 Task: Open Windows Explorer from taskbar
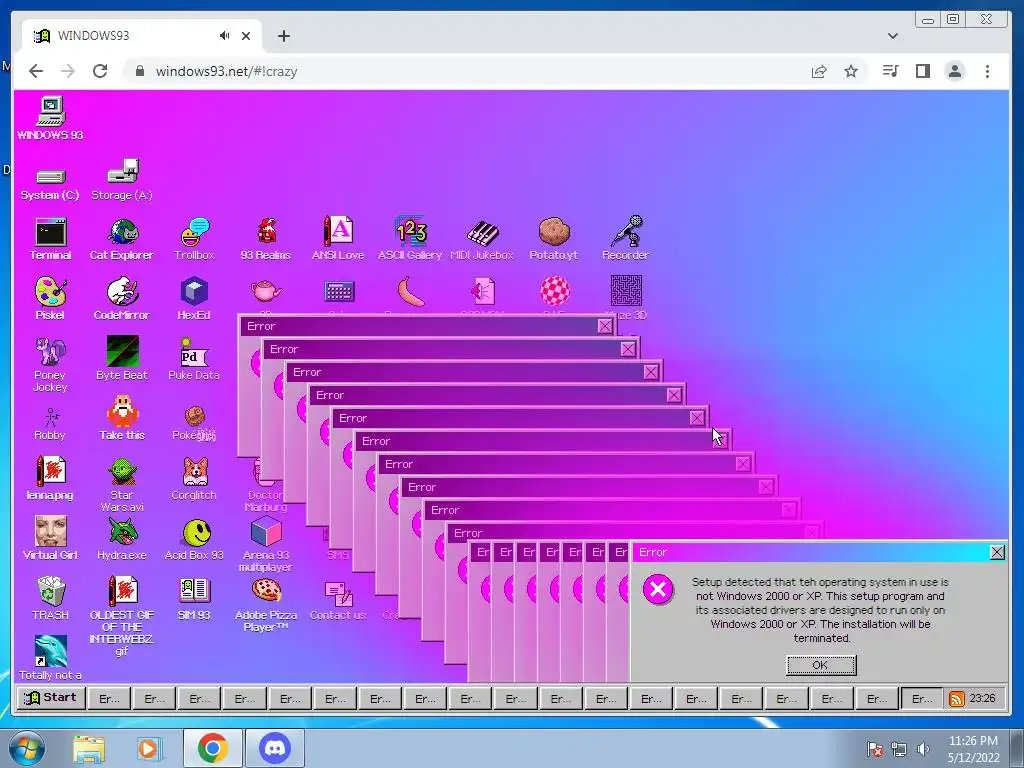click(89, 749)
